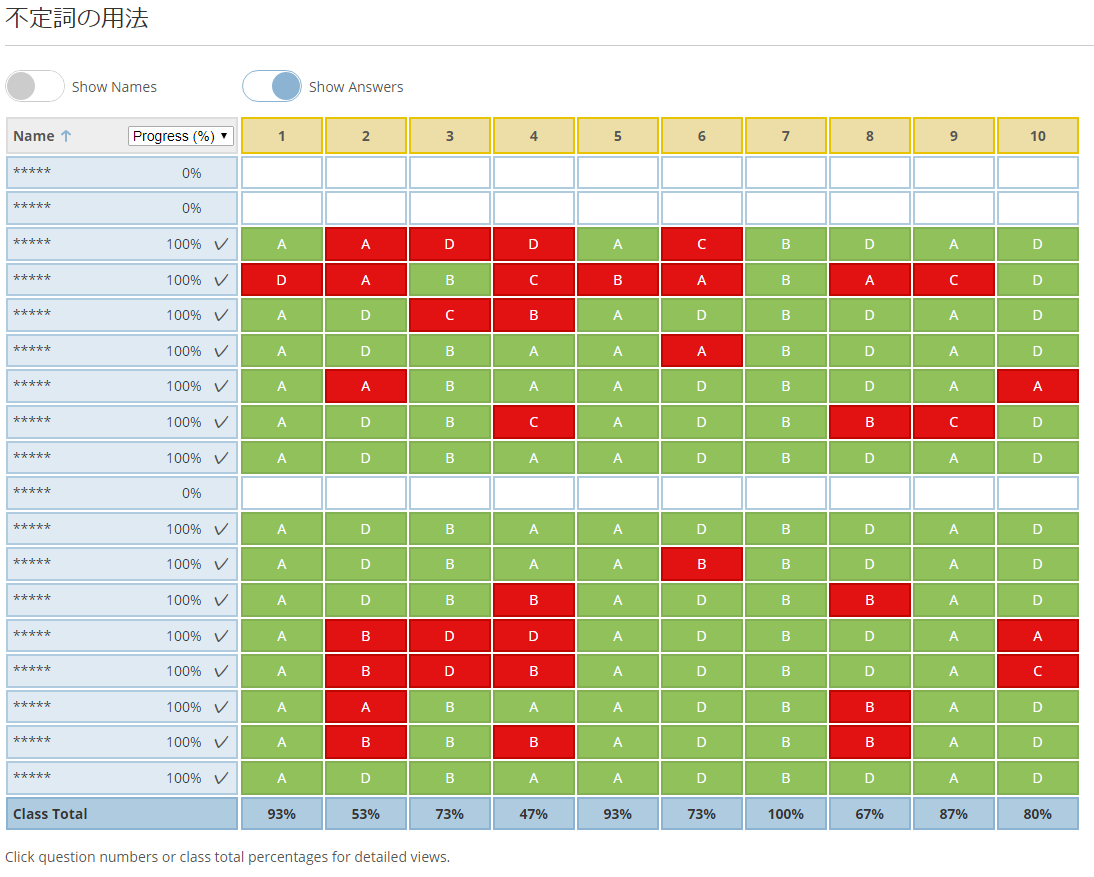Click the 93% class total for question 5
1094x877 pixels.
[617, 814]
